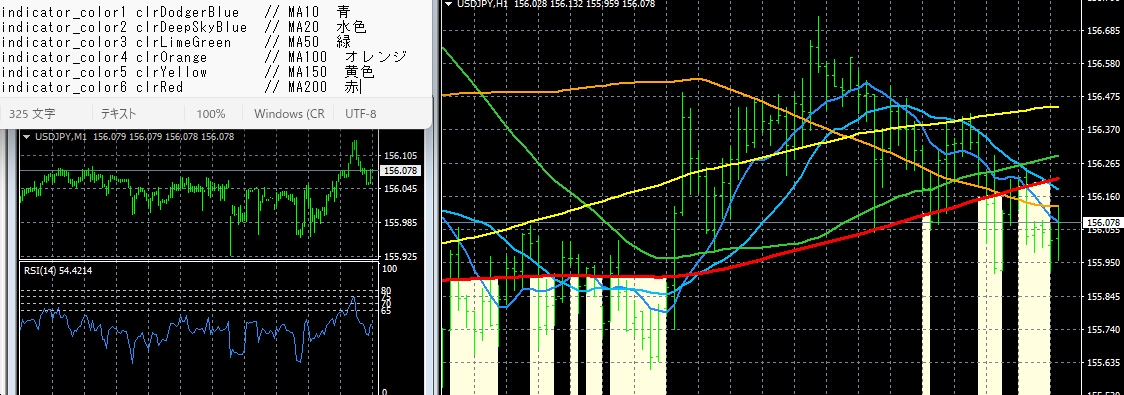Select the 'オレンジ' word in Notepad
This screenshot has height=395, width=1124.
pos(376,57)
